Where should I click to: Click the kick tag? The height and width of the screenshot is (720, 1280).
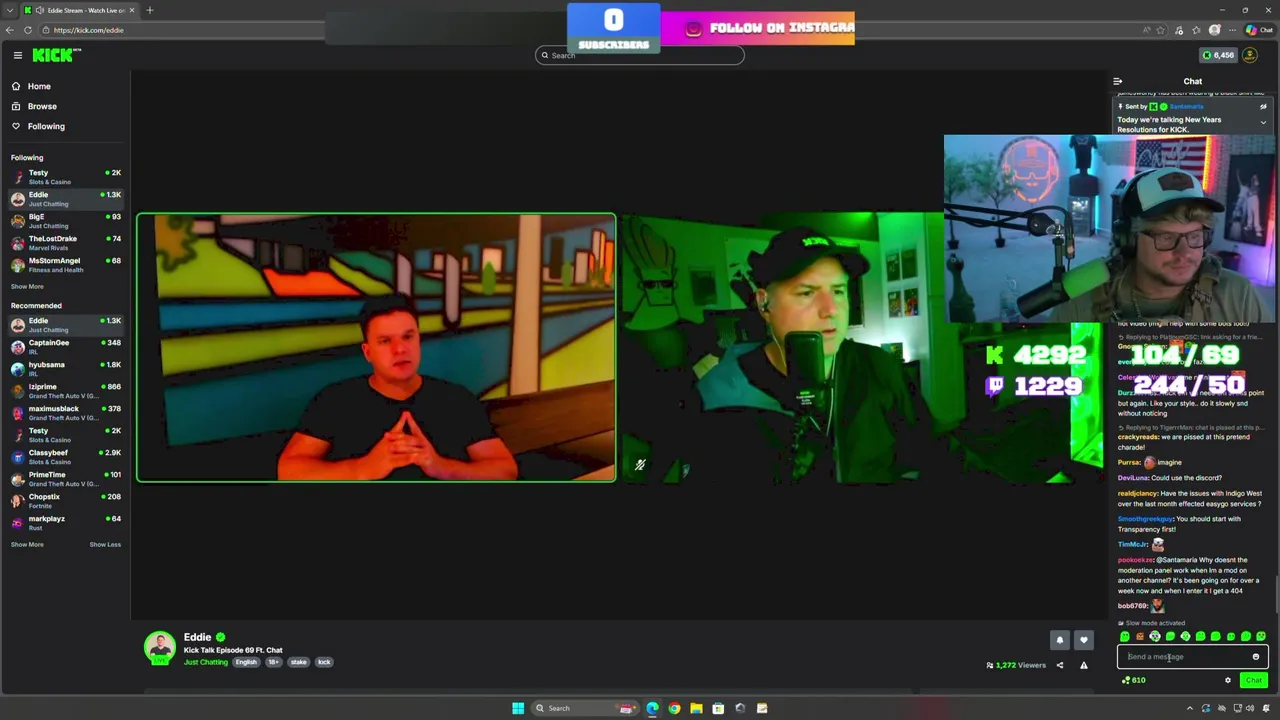coord(324,662)
